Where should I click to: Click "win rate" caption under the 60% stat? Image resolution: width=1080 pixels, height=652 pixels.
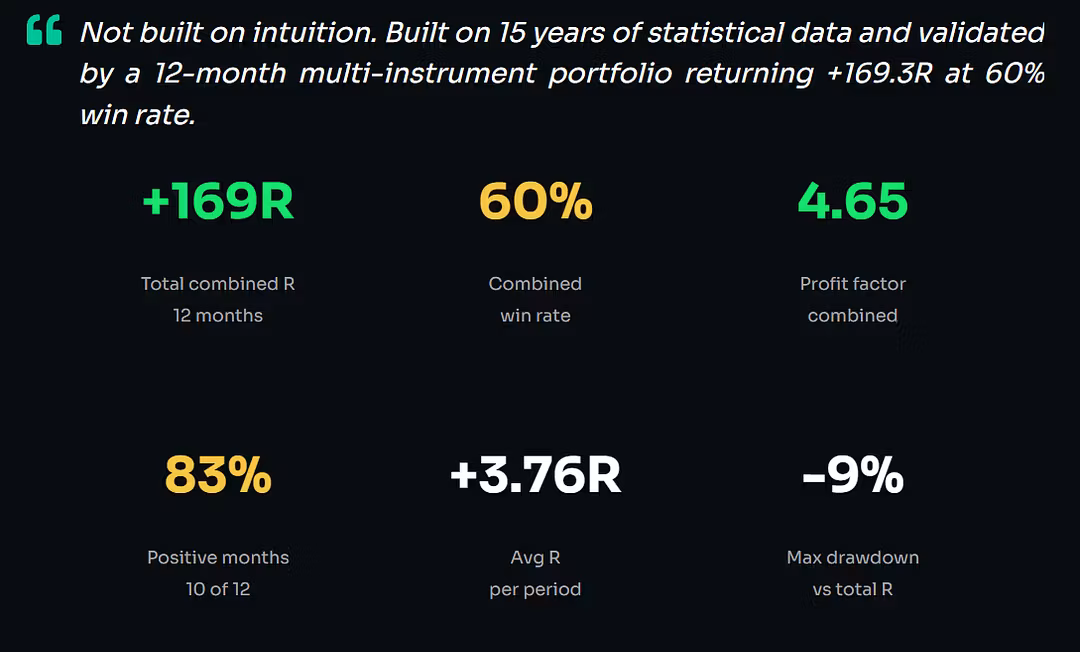[x=535, y=316]
